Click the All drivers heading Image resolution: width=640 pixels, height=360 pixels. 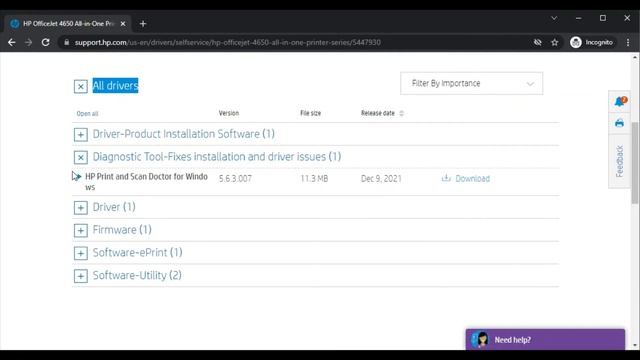(x=116, y=86)
